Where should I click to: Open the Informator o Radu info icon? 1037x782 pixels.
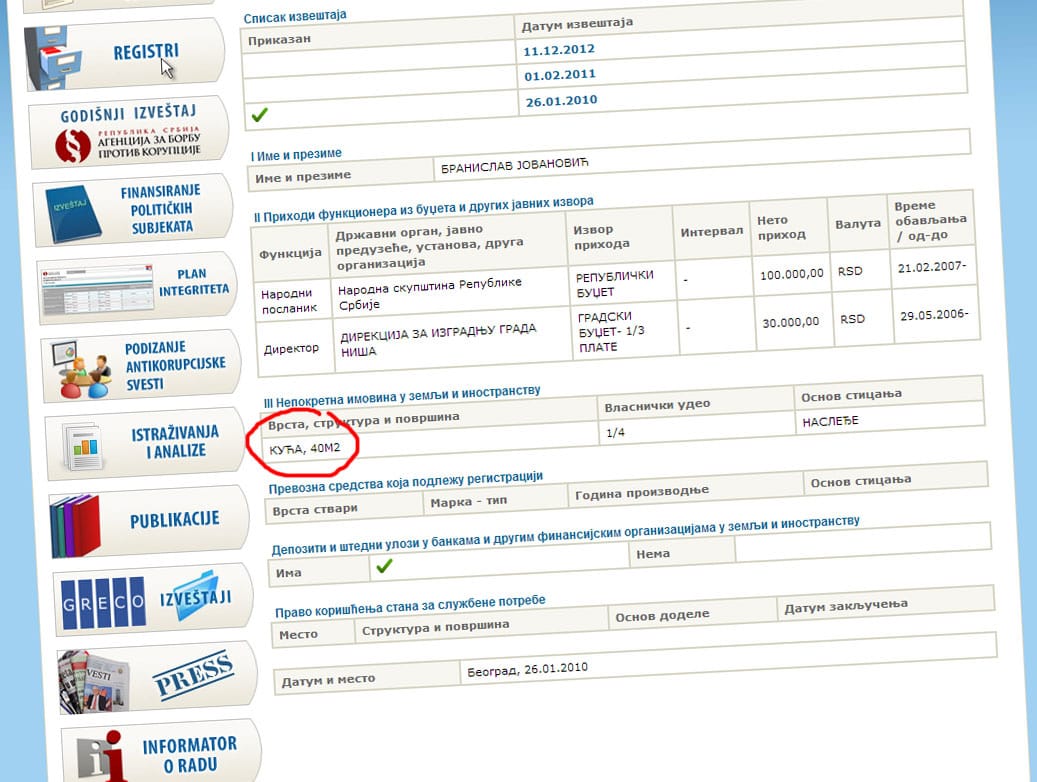[x=101, y=754]
